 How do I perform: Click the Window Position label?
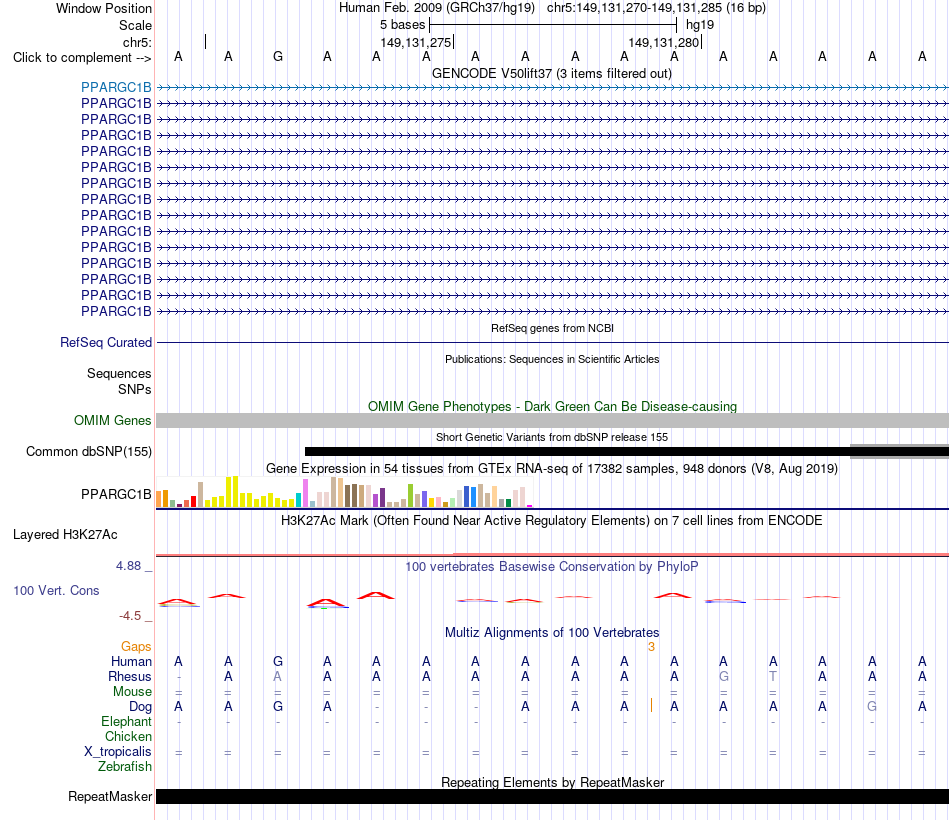pos(104,8)
